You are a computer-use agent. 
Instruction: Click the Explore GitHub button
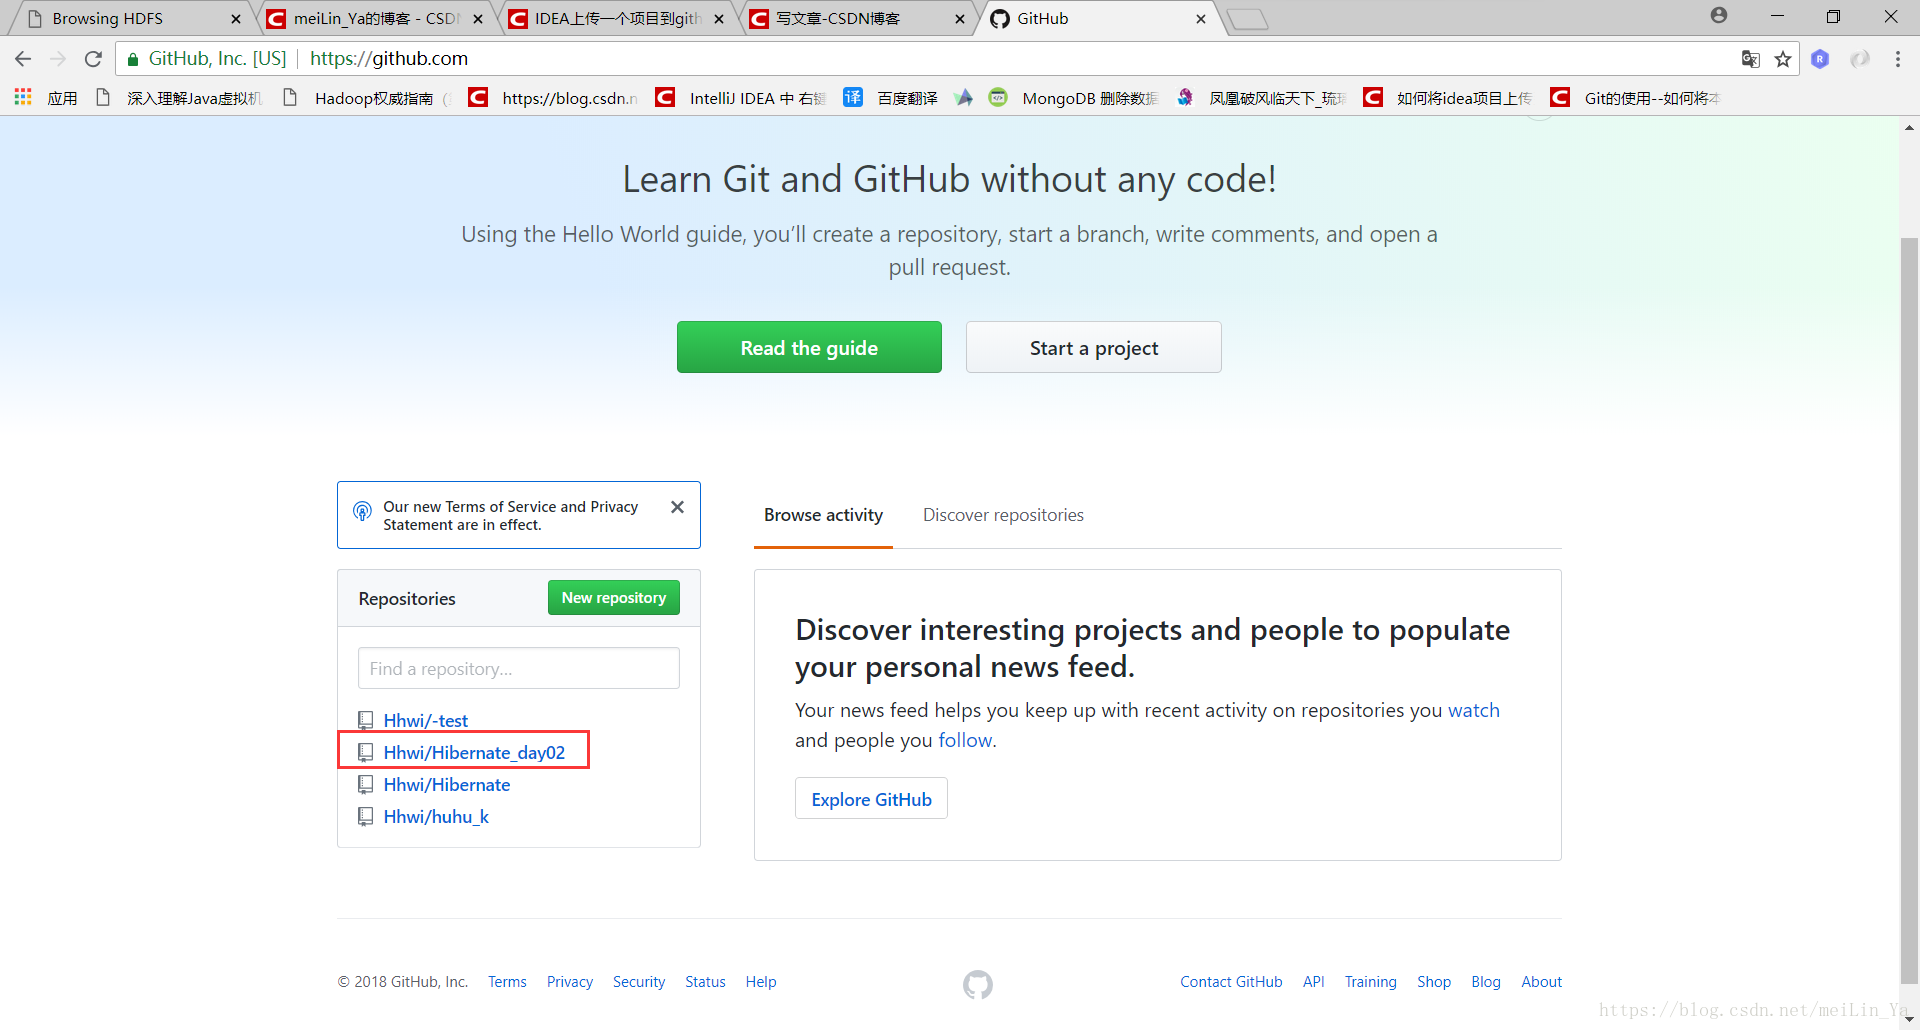pyautogui.click(x=871, y=799)
